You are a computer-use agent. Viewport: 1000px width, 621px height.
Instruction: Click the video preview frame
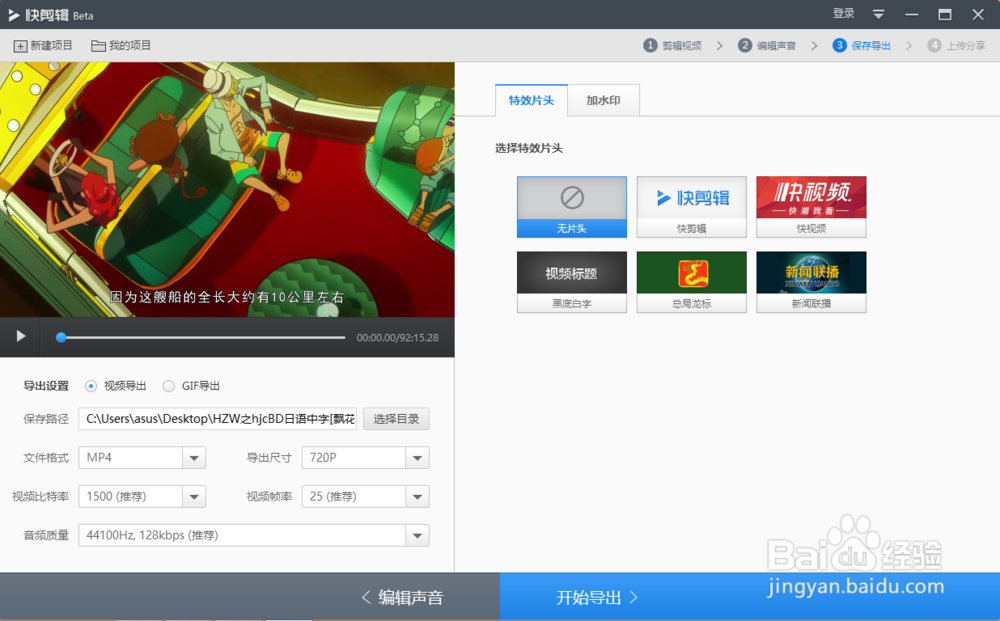click(x=227, y=189)
